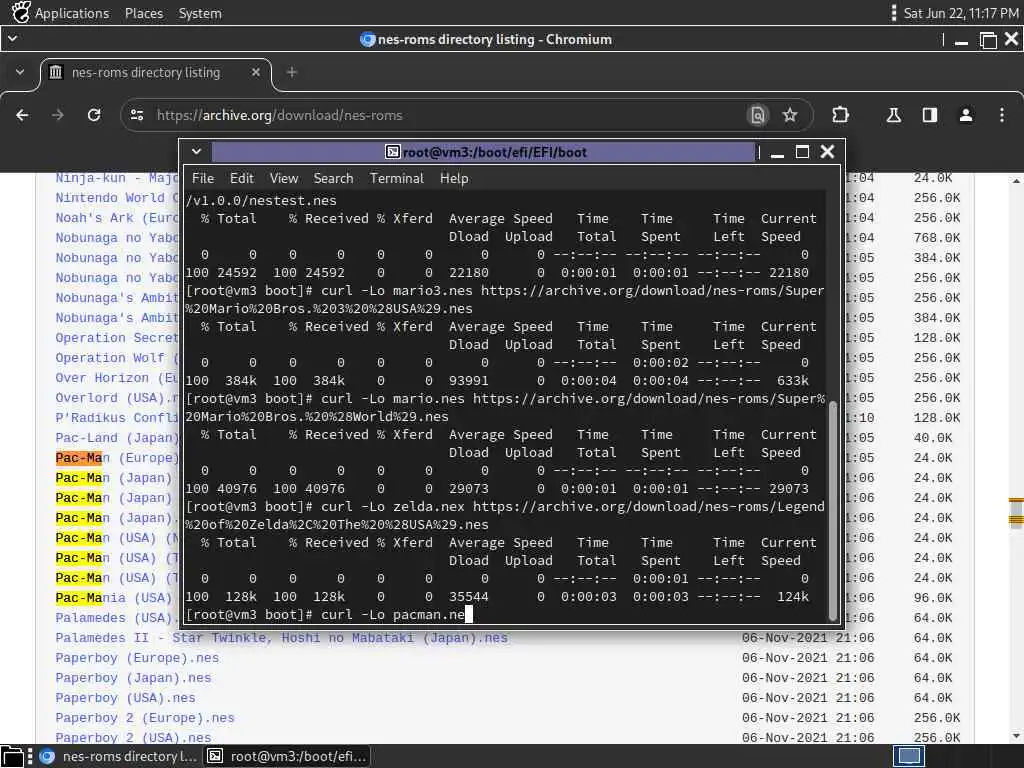Open the System menu in top panel
The height and width of the screenshot is (768, 1024).
[200, 13]
